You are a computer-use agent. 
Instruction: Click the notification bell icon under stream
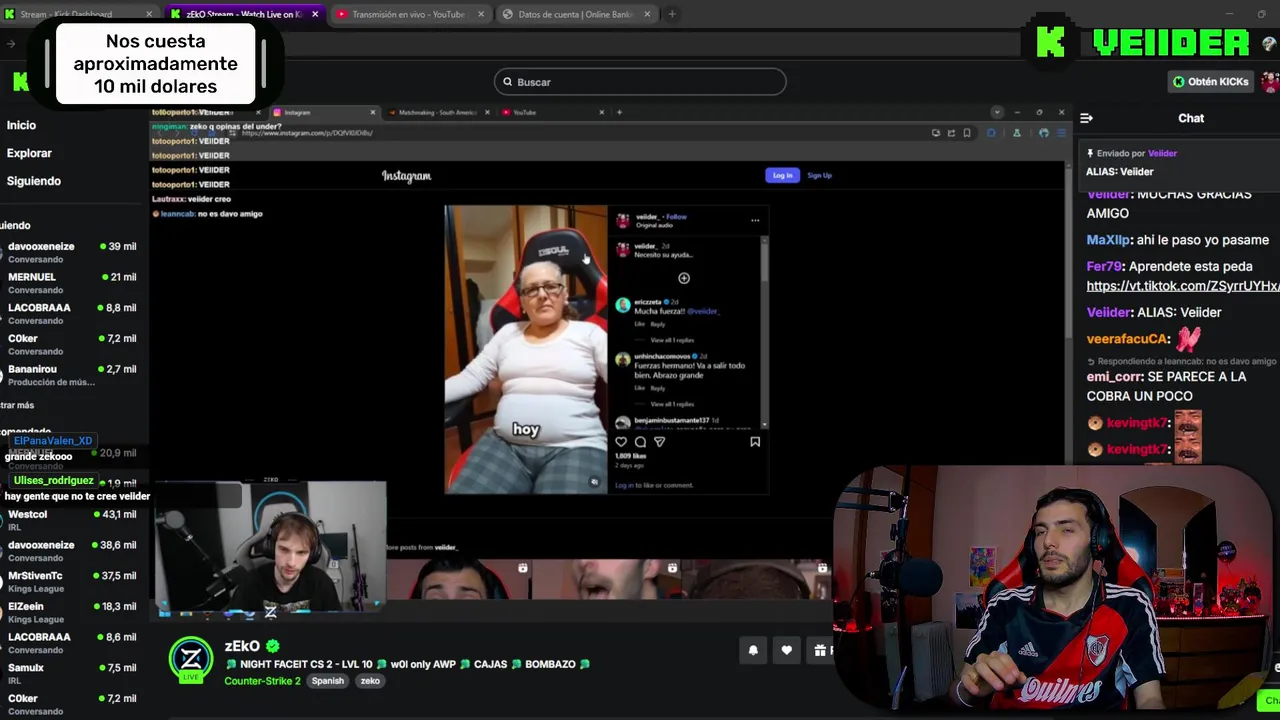point(753,651)
